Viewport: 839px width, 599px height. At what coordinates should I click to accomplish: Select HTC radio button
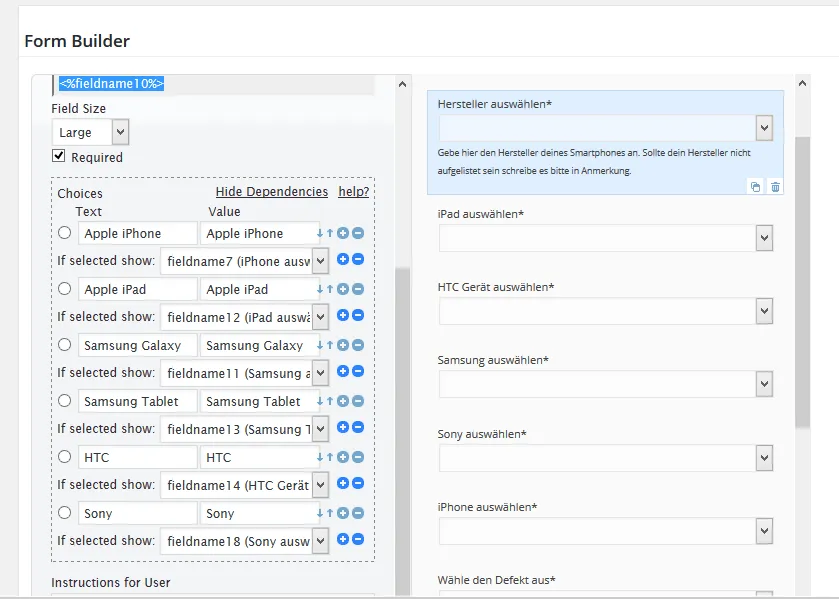coord(64,457)
